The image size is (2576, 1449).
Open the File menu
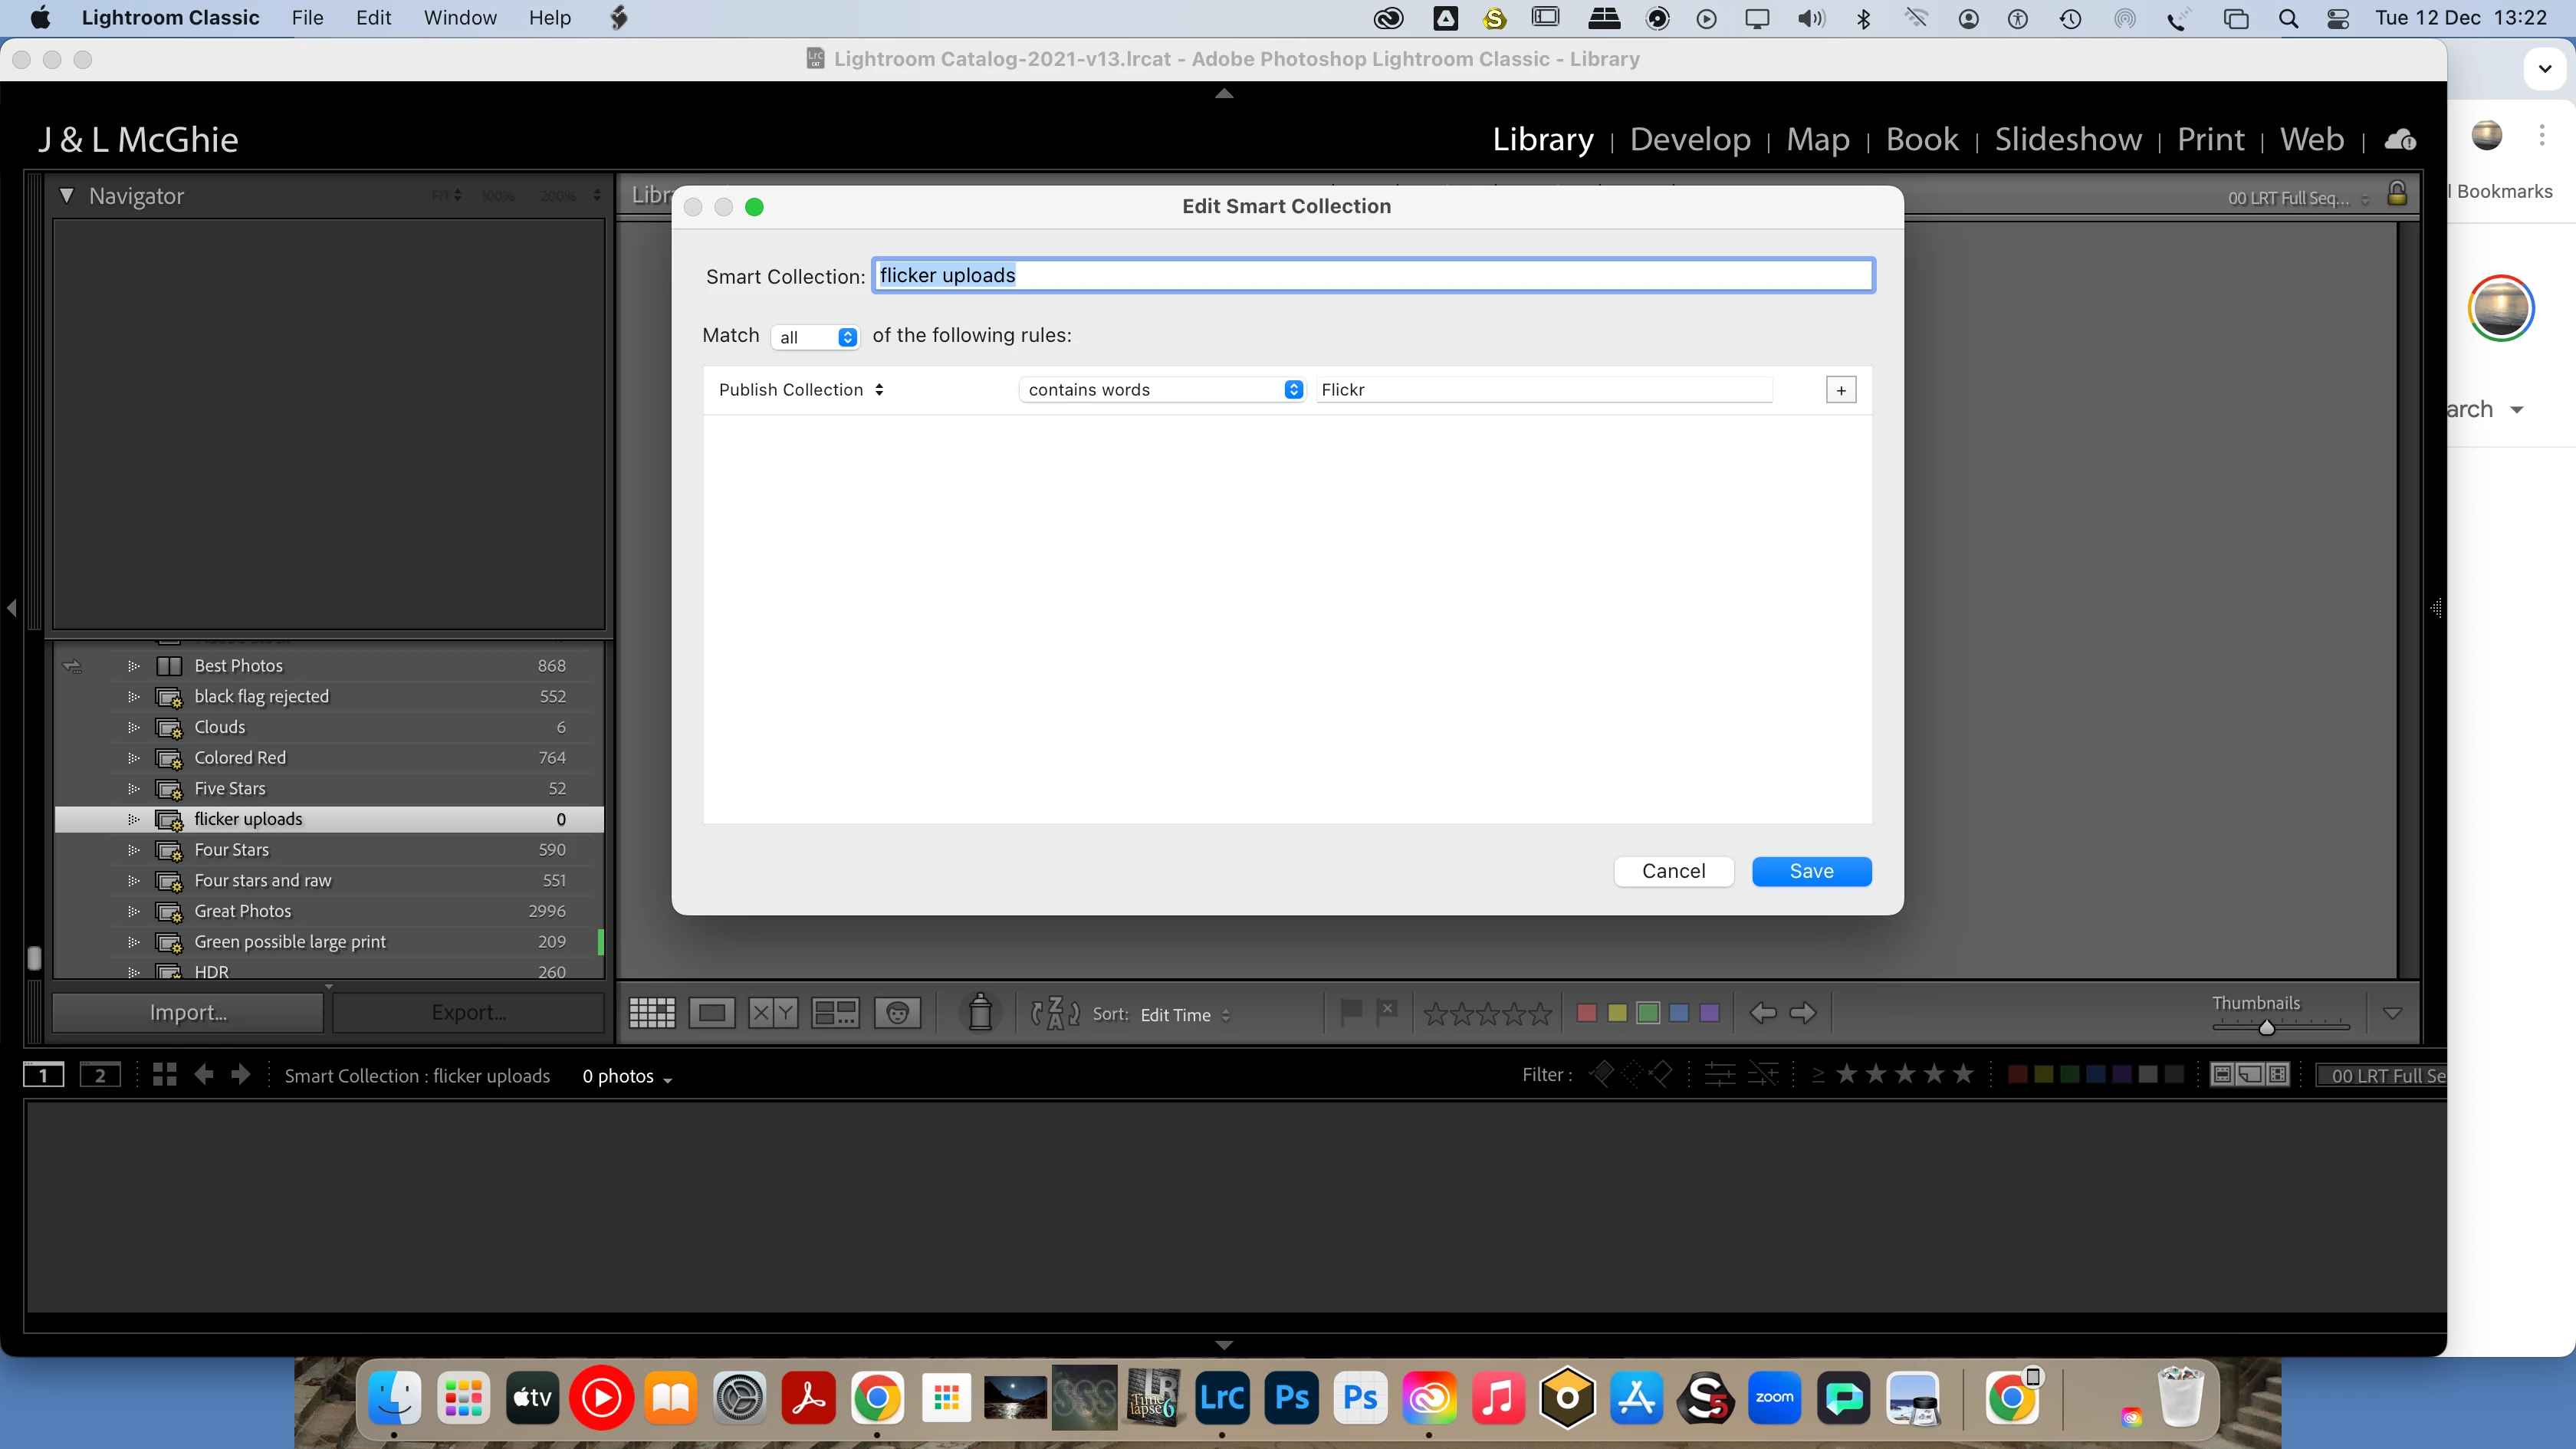point(307,18)
